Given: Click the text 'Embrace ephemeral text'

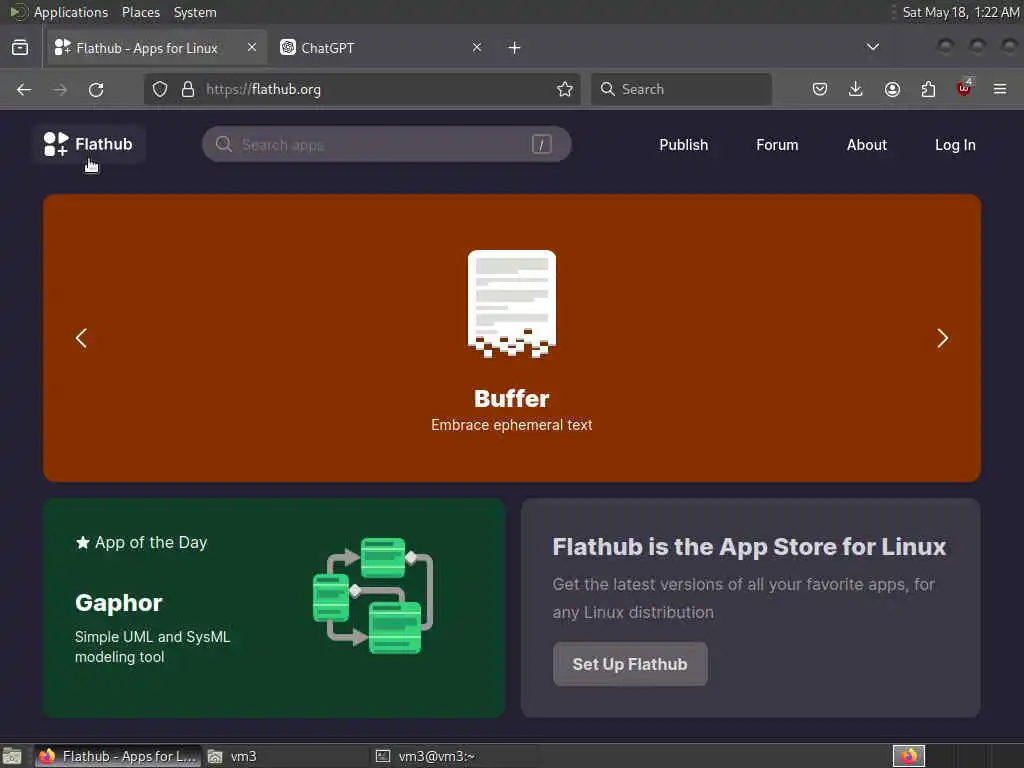Looking at the screenshot, I should coord(512,425).
